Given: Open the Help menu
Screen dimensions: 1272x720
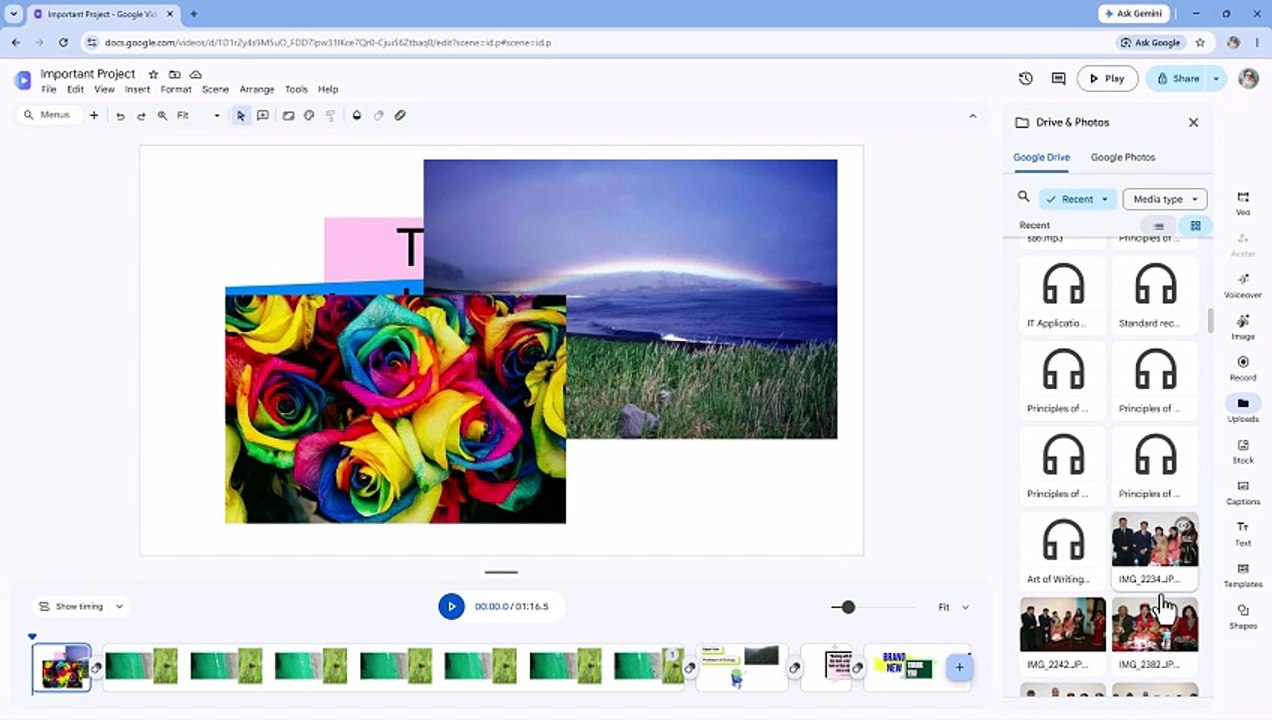Looking at the screenshot, I should coord(328,89).
